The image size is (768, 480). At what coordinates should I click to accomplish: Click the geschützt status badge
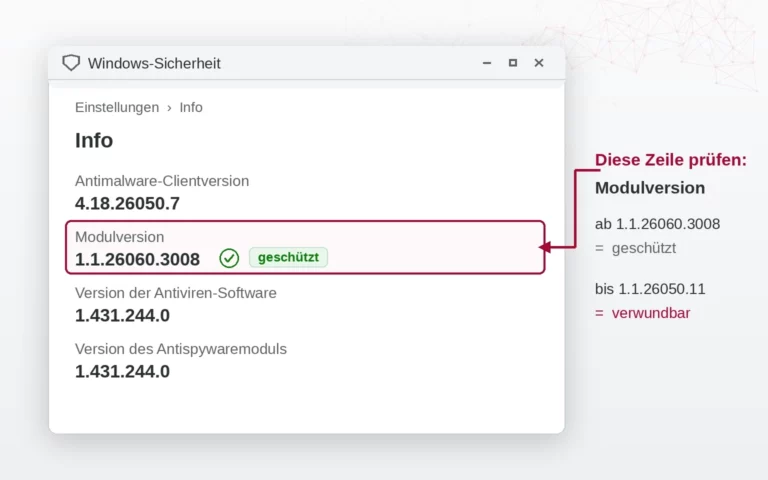[x=288, y=258]
